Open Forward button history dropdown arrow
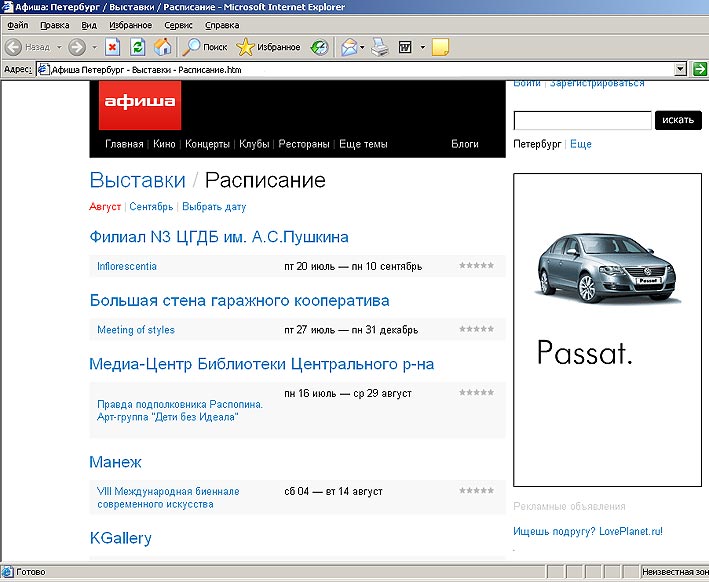The height and width of the screenshot is (582, 709). pyautogui.click(x=95, y=47)
